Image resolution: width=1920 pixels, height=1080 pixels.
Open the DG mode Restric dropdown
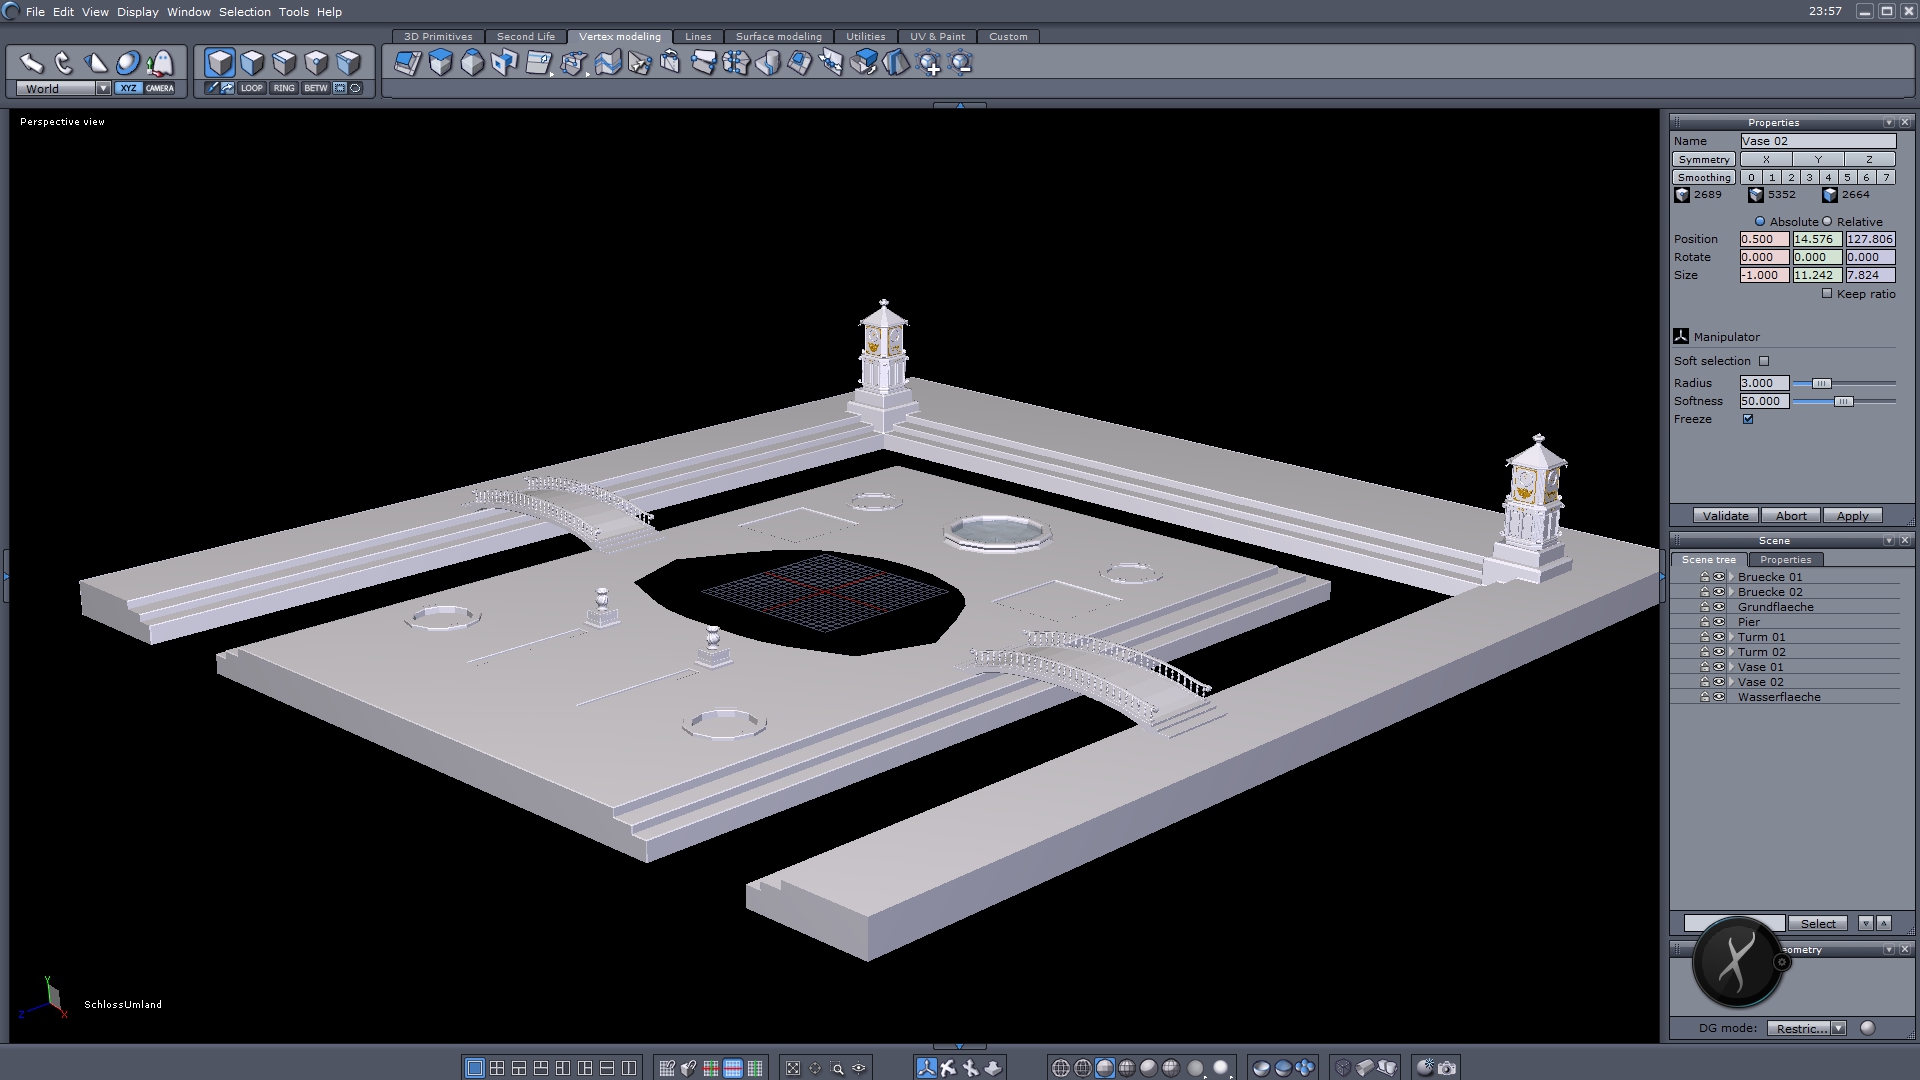point(1838,1028)
